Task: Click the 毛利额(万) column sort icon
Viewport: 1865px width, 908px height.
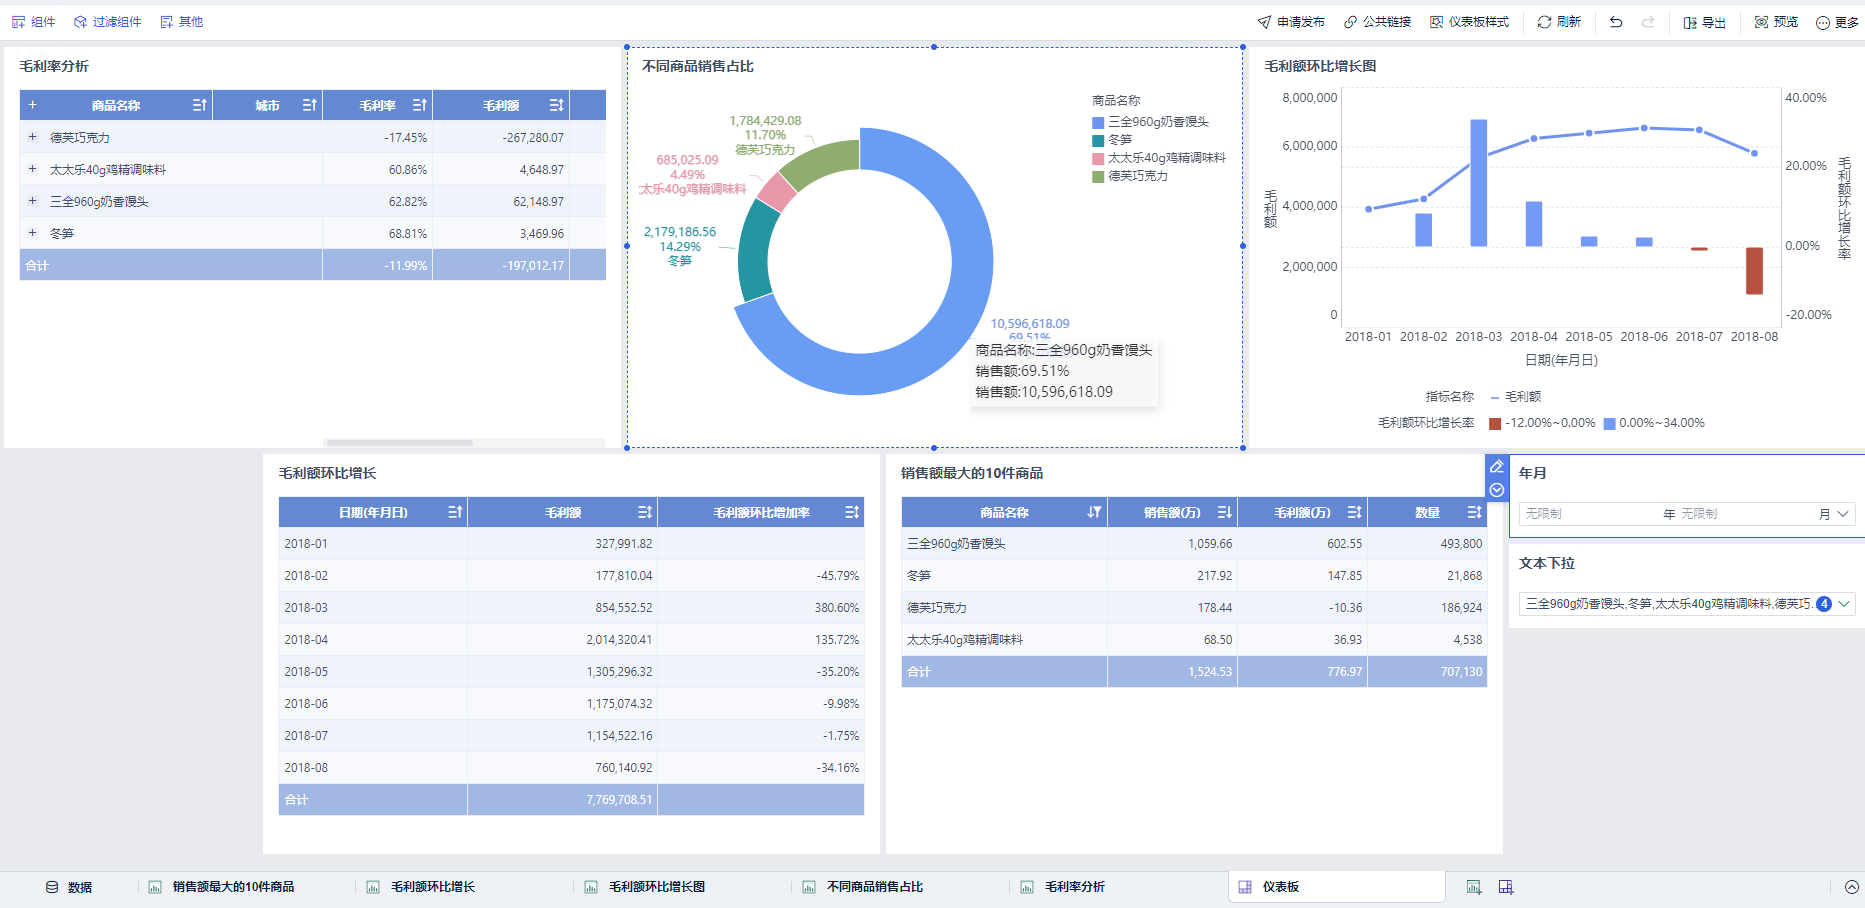Action: pyautogui.click(x=1355, y=512)
